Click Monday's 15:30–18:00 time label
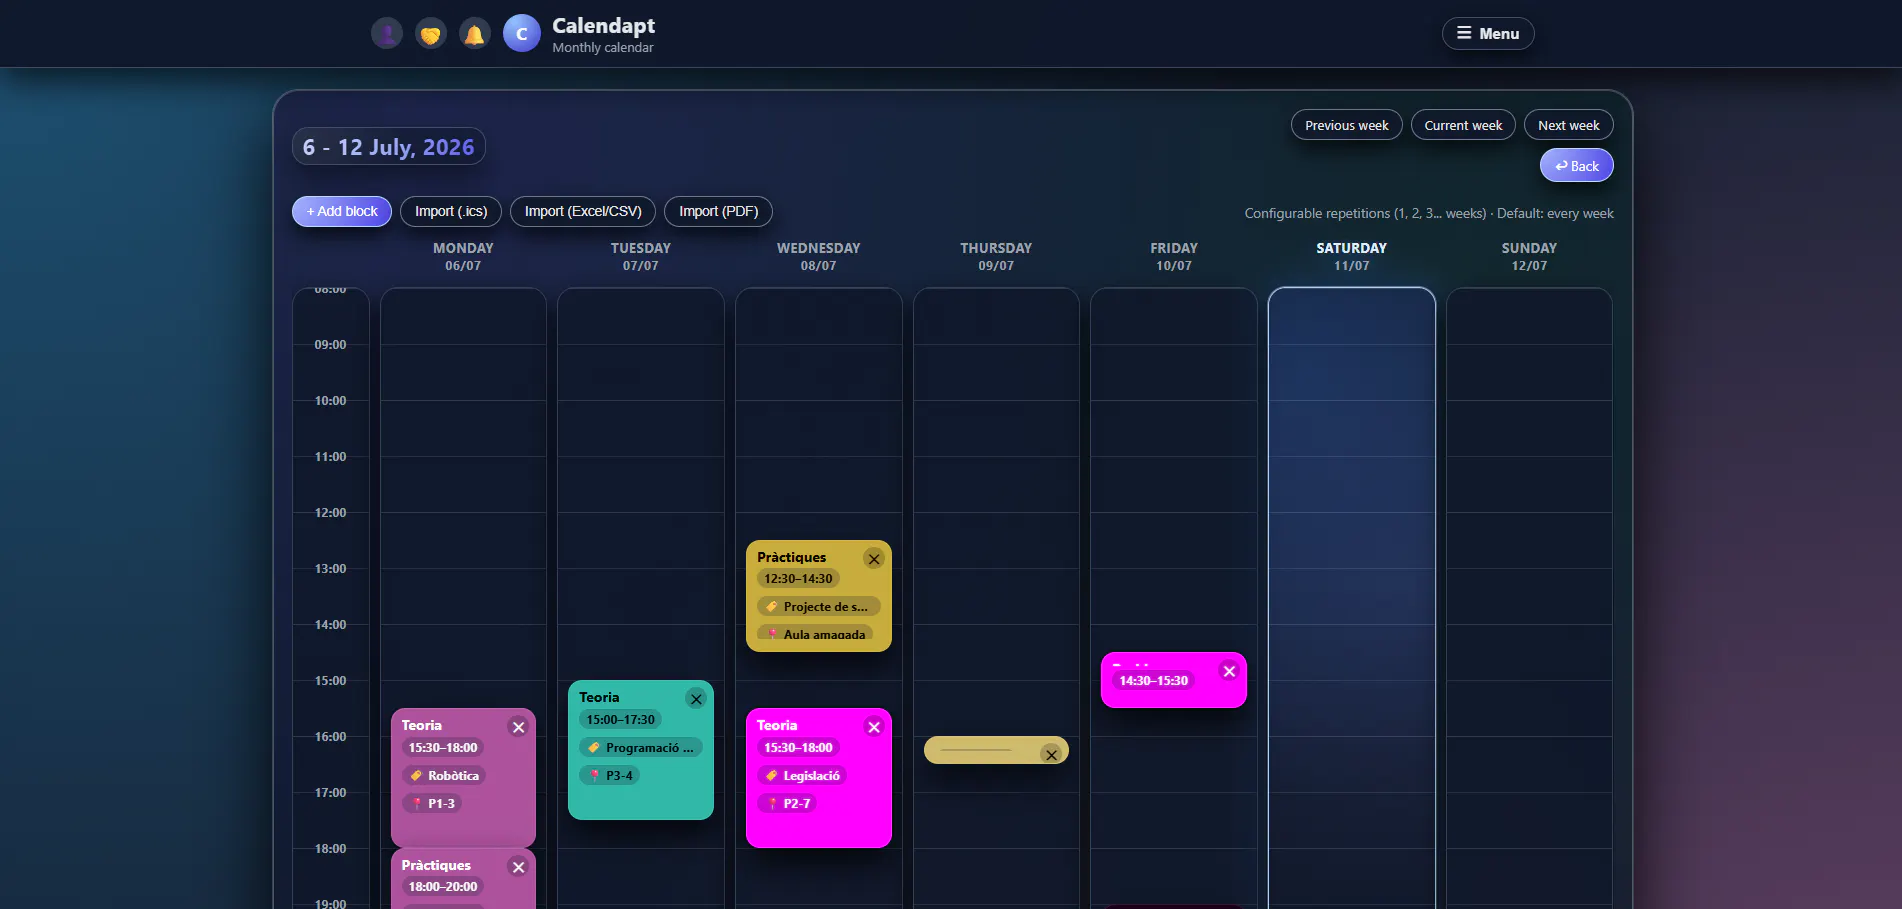The height and width of the screenshot is (909, 1902). (x=443, y=747)
